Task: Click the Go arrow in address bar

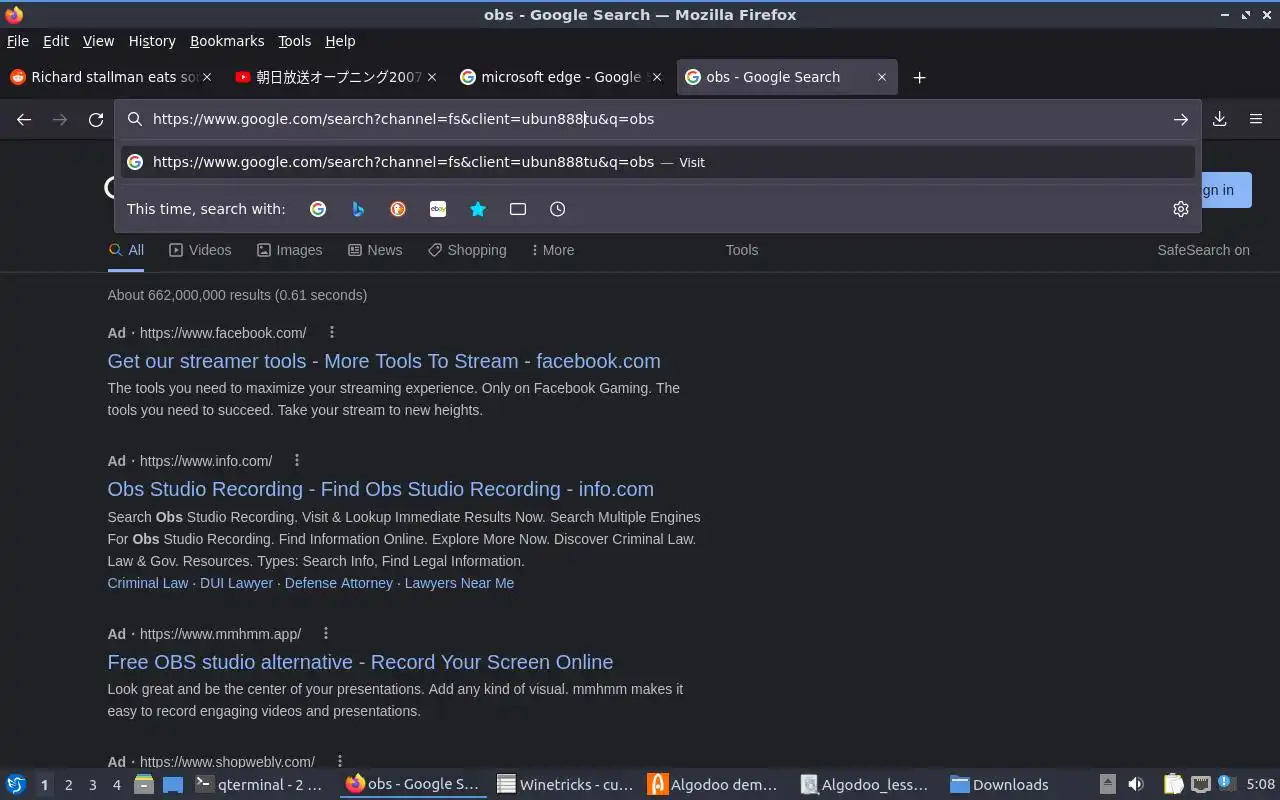Action: click(x=1181, y=119)
